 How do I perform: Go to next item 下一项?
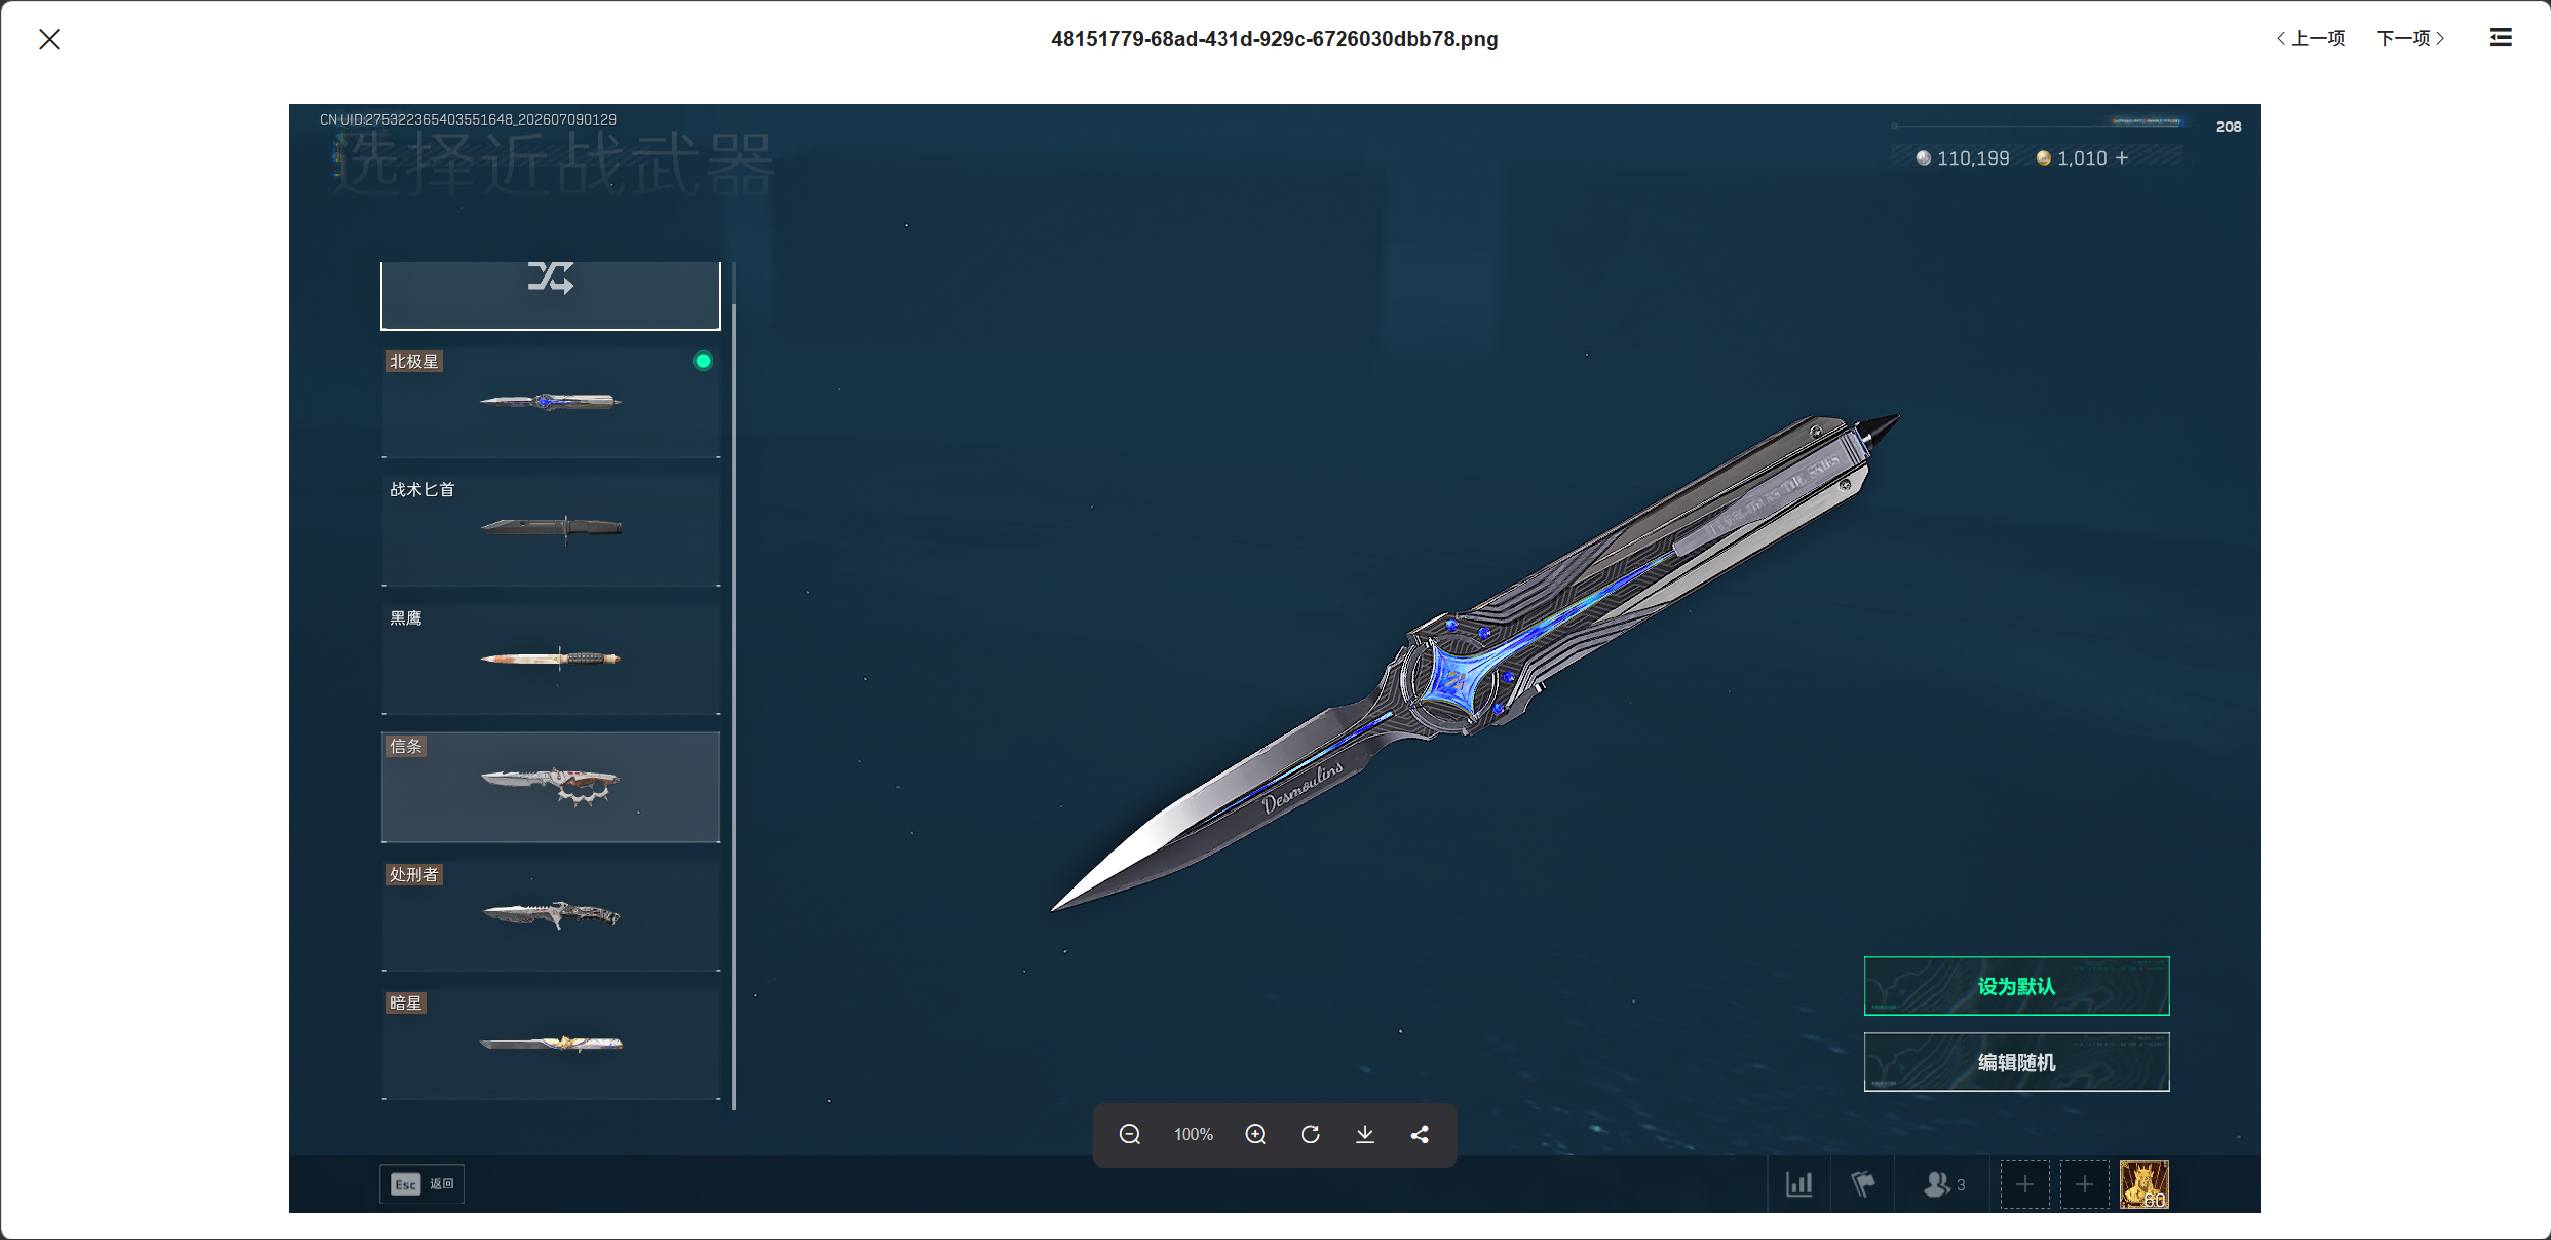click(2411, 38)
